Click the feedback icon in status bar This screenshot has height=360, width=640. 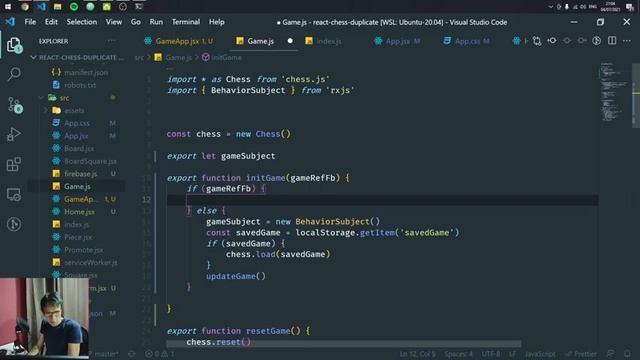[x=611, y=353]
